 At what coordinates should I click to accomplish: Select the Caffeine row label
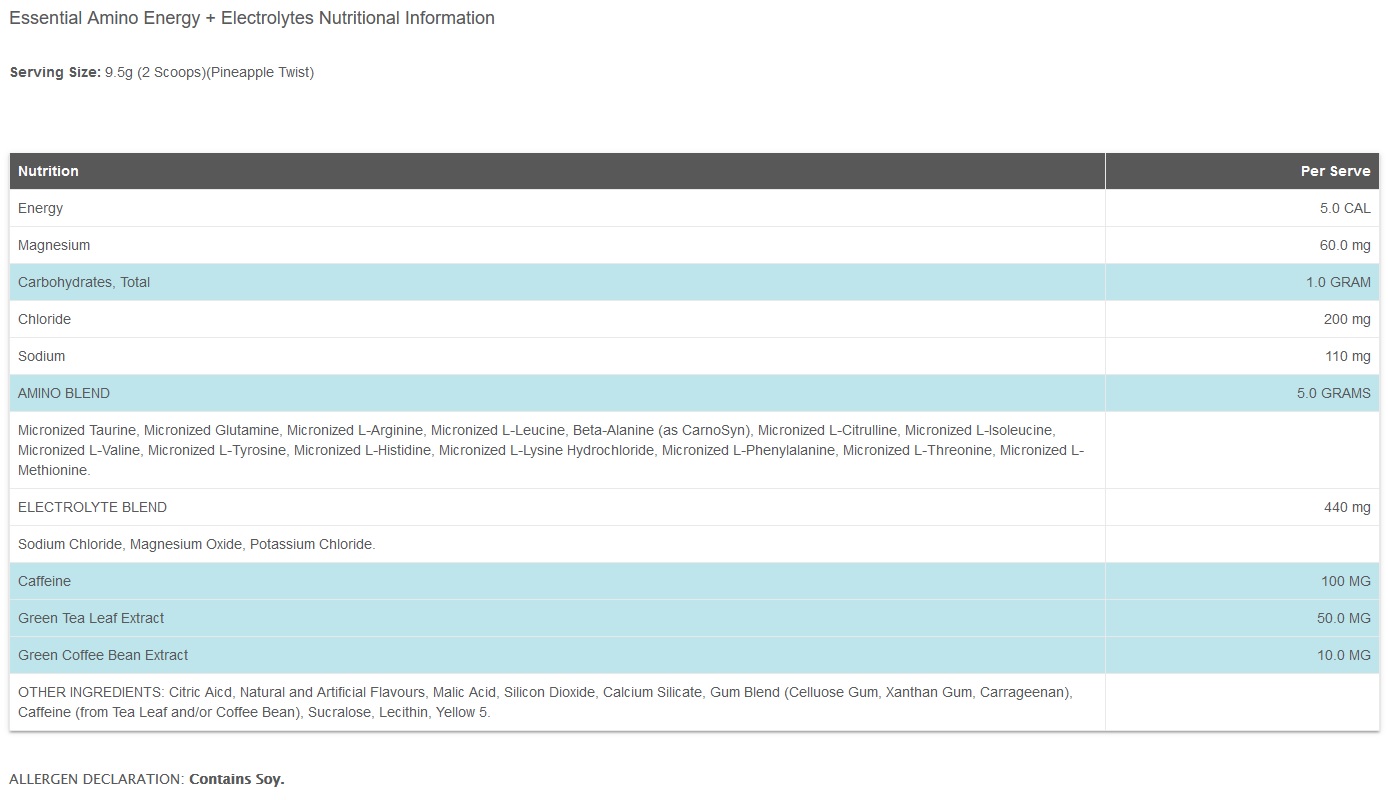point(44,581)
